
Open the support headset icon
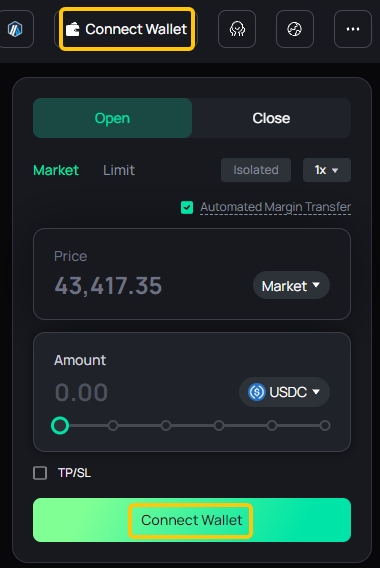[237, 29]
